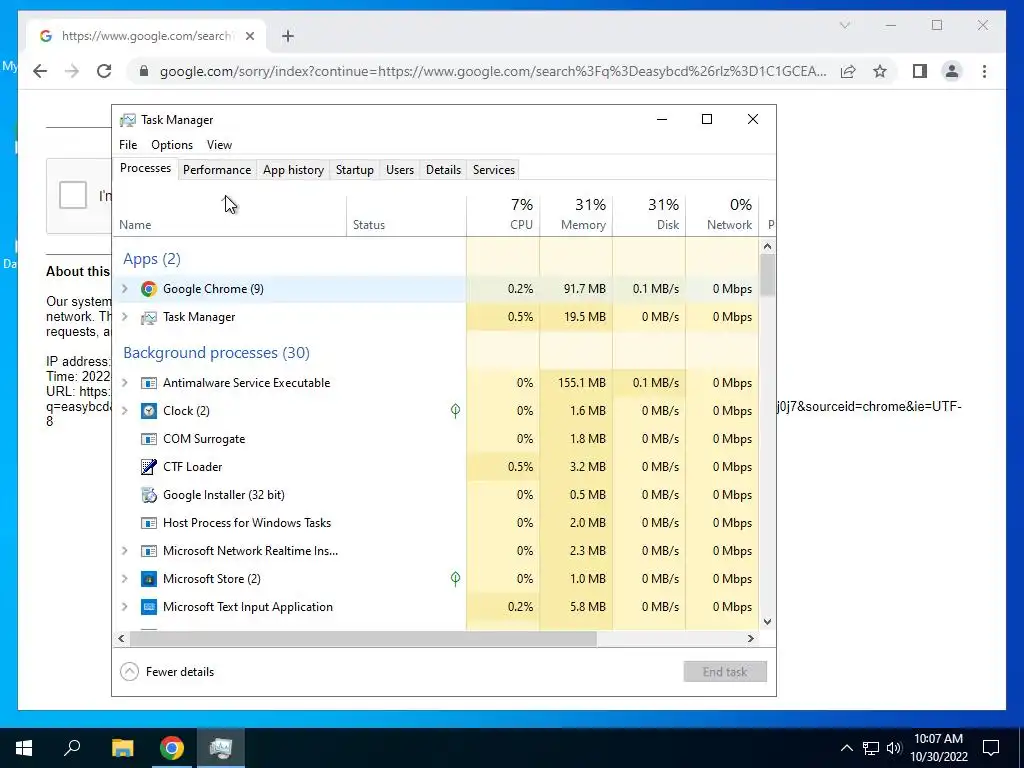Click the End task button
The height and width of the screenshot is (768, 1024).
(x=725, y=671)
